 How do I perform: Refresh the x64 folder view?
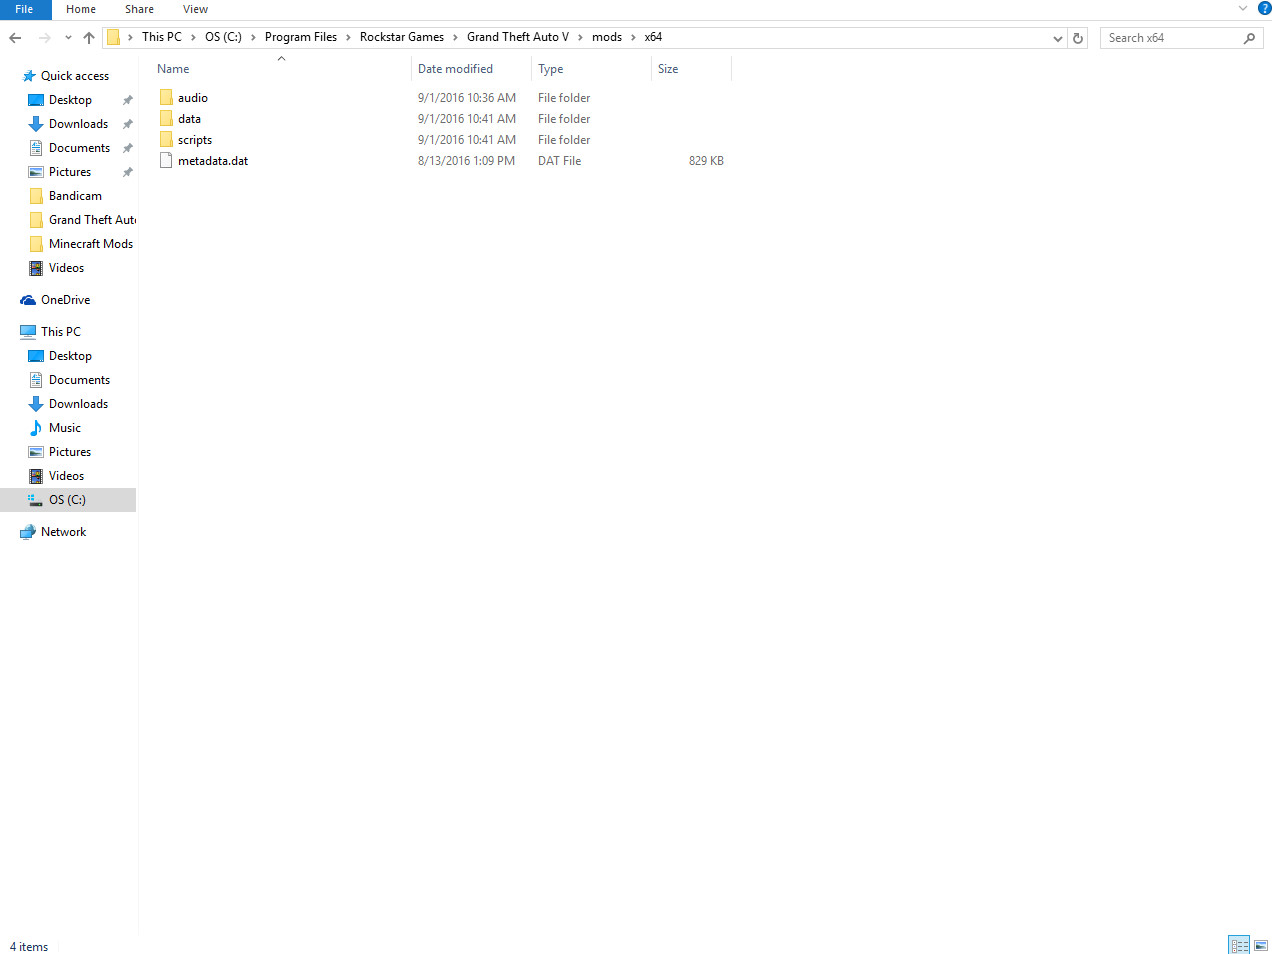click(1078, 38)
